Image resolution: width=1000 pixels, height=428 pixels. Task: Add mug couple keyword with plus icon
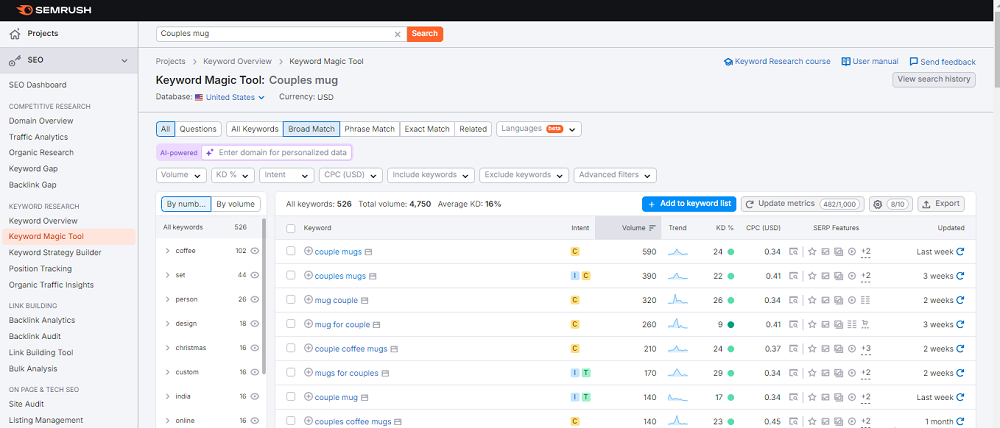(x=309, y=300)
